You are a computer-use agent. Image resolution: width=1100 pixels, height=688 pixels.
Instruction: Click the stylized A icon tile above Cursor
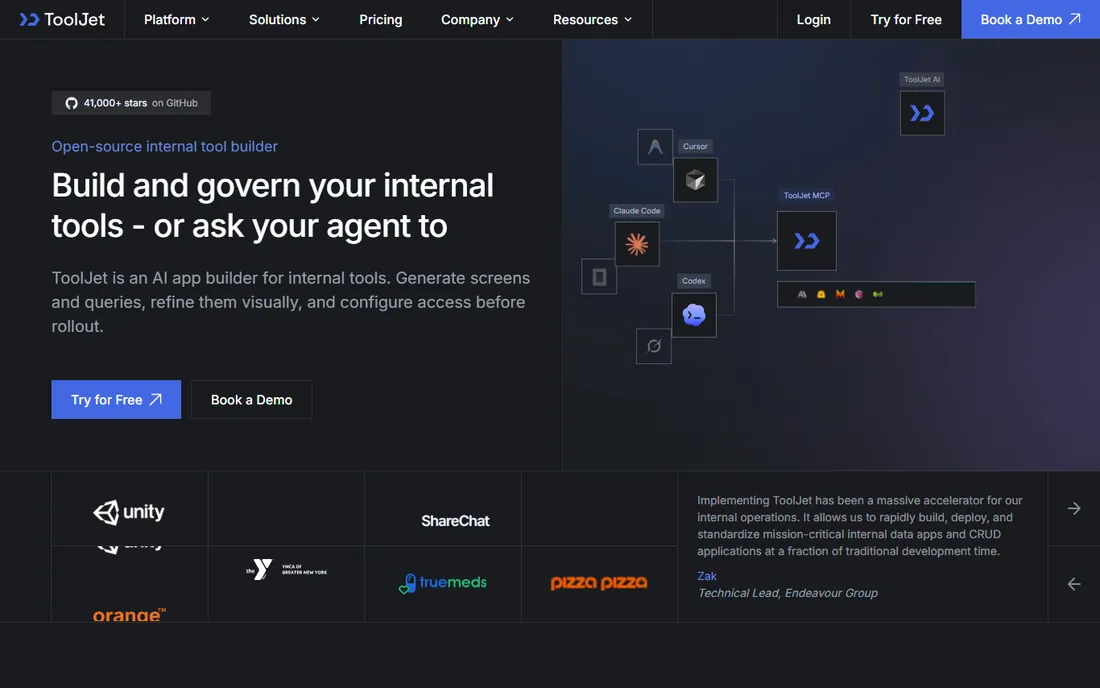click(x=655, y=147)
